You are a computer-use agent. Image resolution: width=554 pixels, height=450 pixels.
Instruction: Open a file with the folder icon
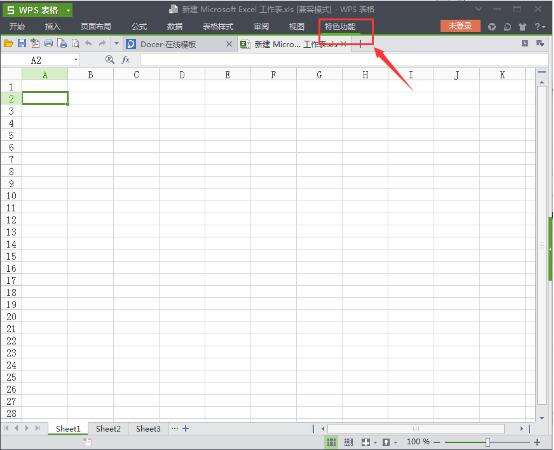[8, 43]
